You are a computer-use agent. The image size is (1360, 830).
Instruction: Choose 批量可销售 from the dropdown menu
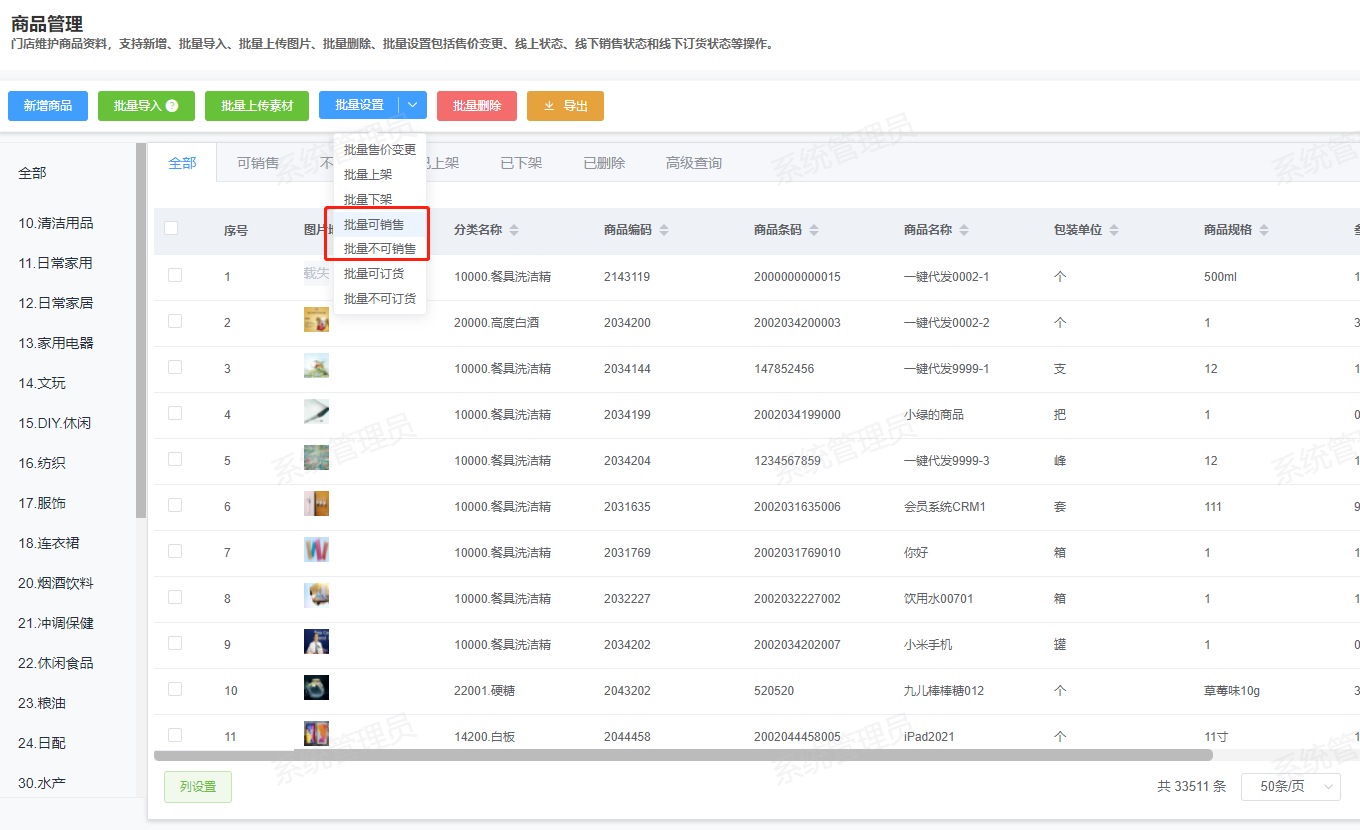point(374,224)
